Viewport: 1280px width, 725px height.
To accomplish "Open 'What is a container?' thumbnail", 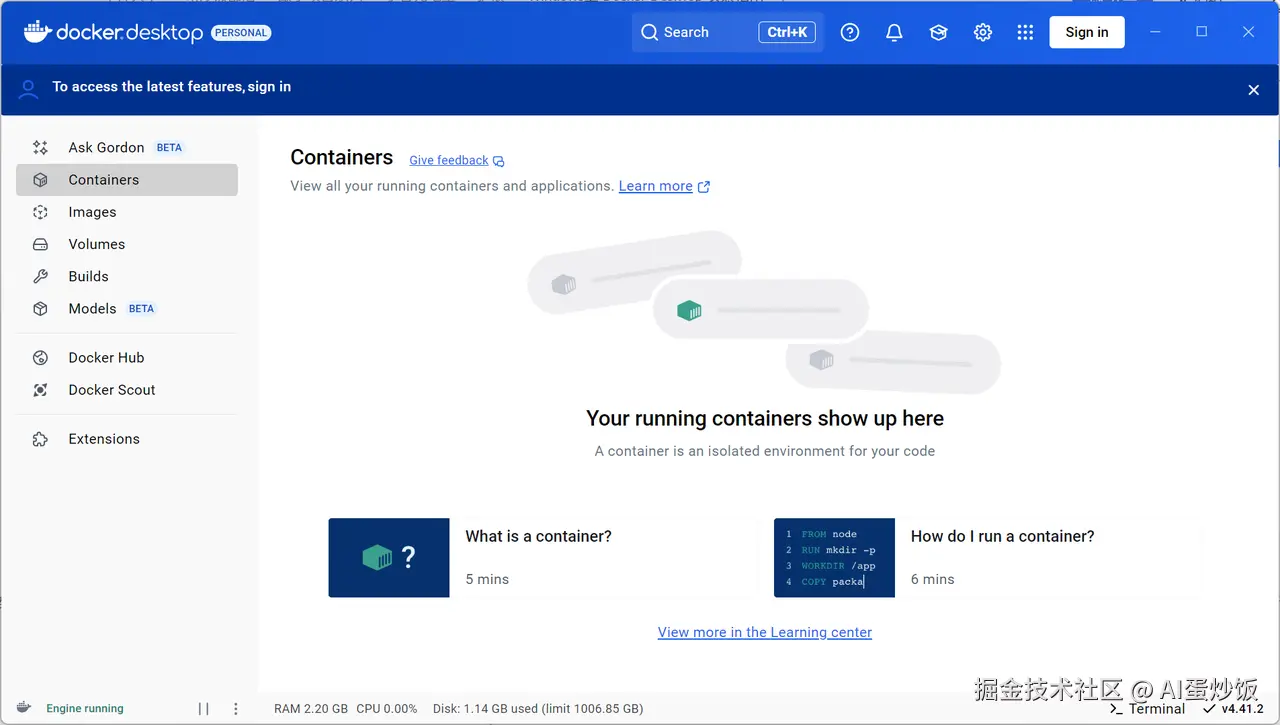I will (x=389, y=558).
